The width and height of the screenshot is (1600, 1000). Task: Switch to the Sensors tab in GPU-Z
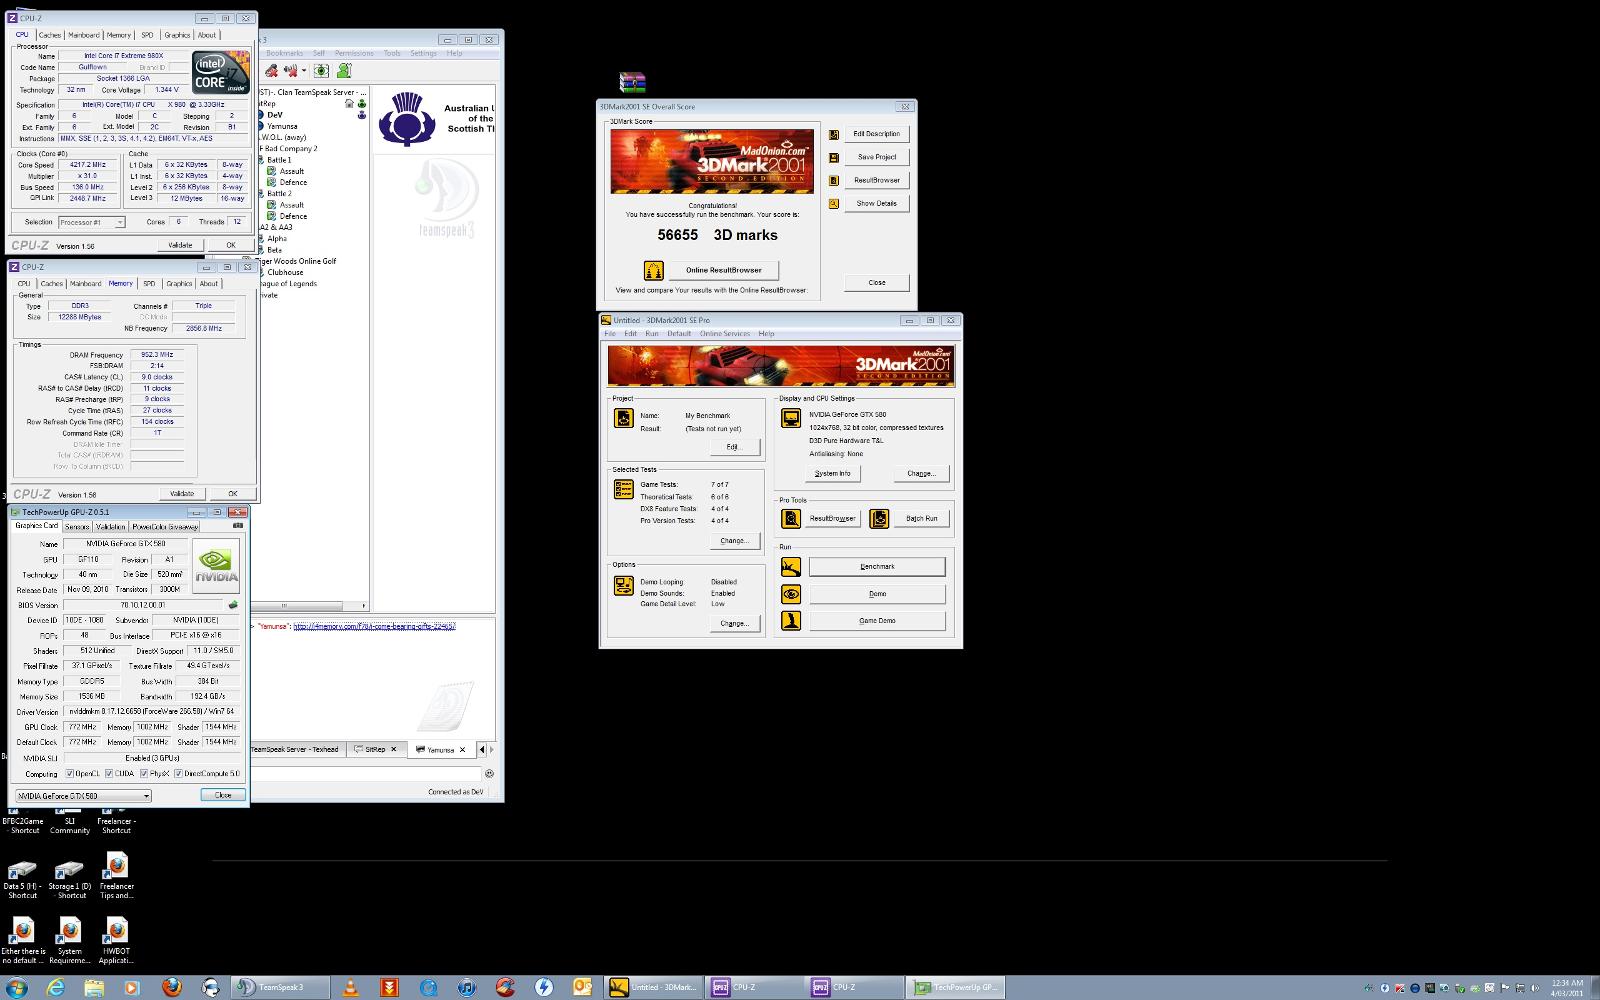[77, 526]
